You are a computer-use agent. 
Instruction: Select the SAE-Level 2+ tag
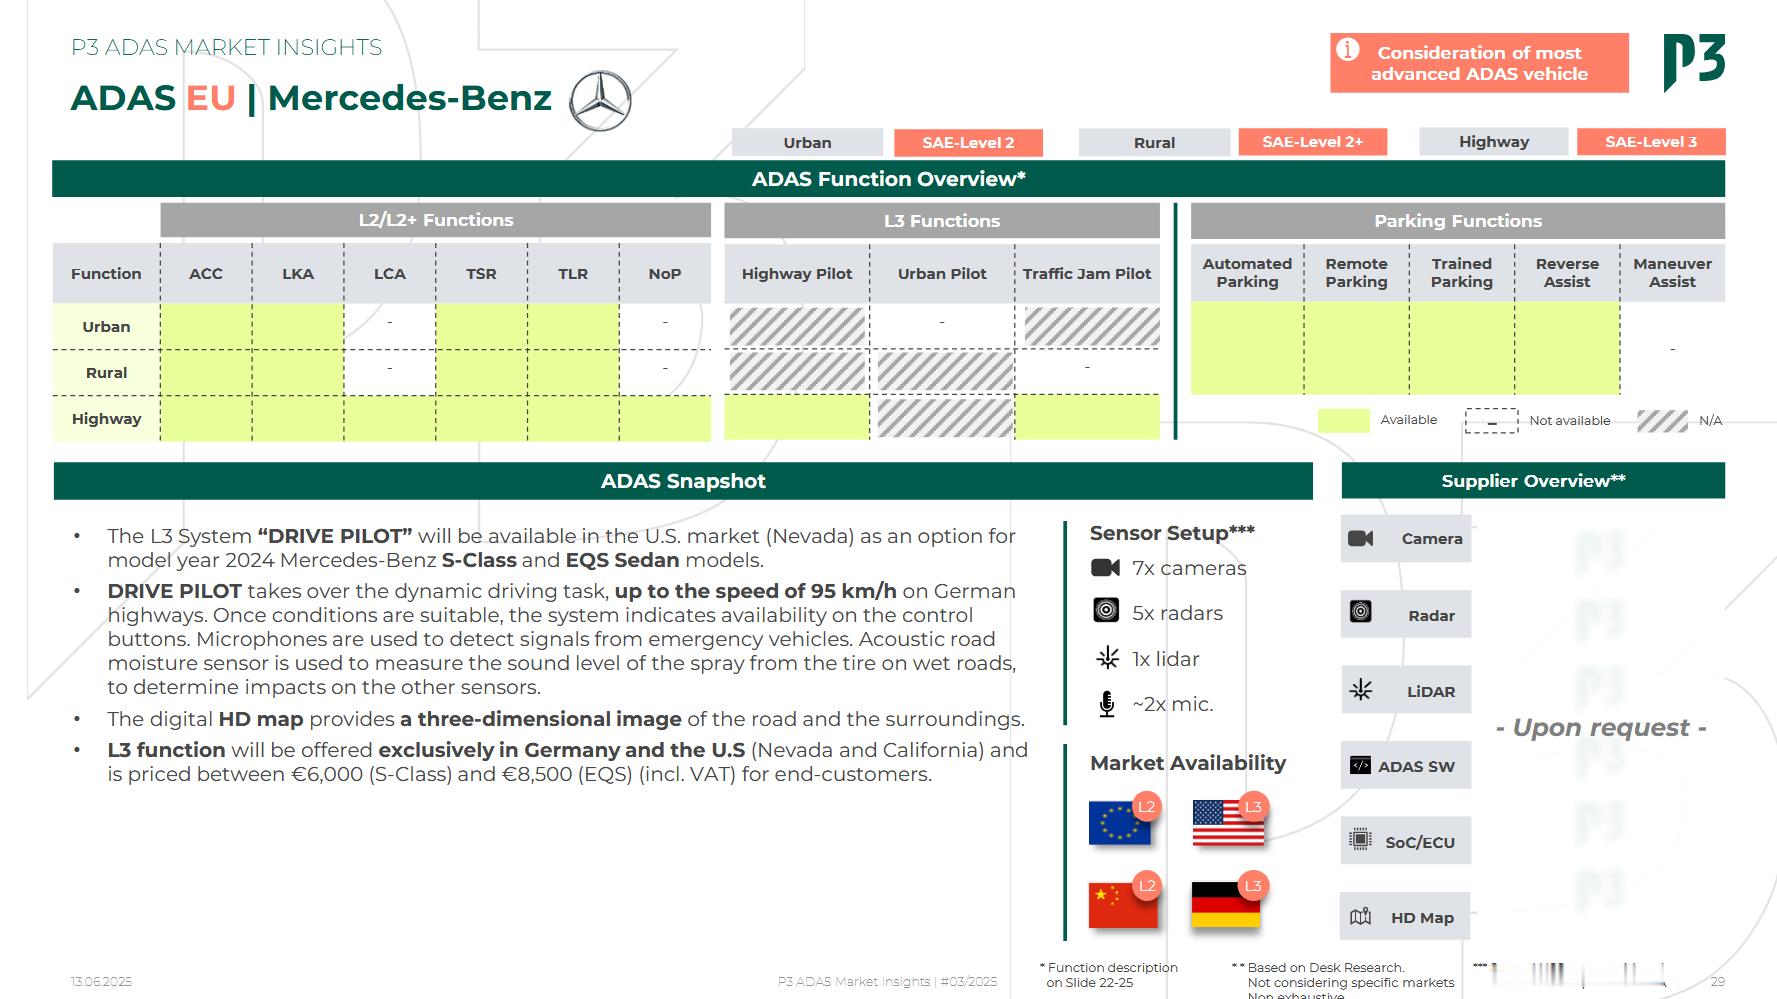tap(1312, 142)
